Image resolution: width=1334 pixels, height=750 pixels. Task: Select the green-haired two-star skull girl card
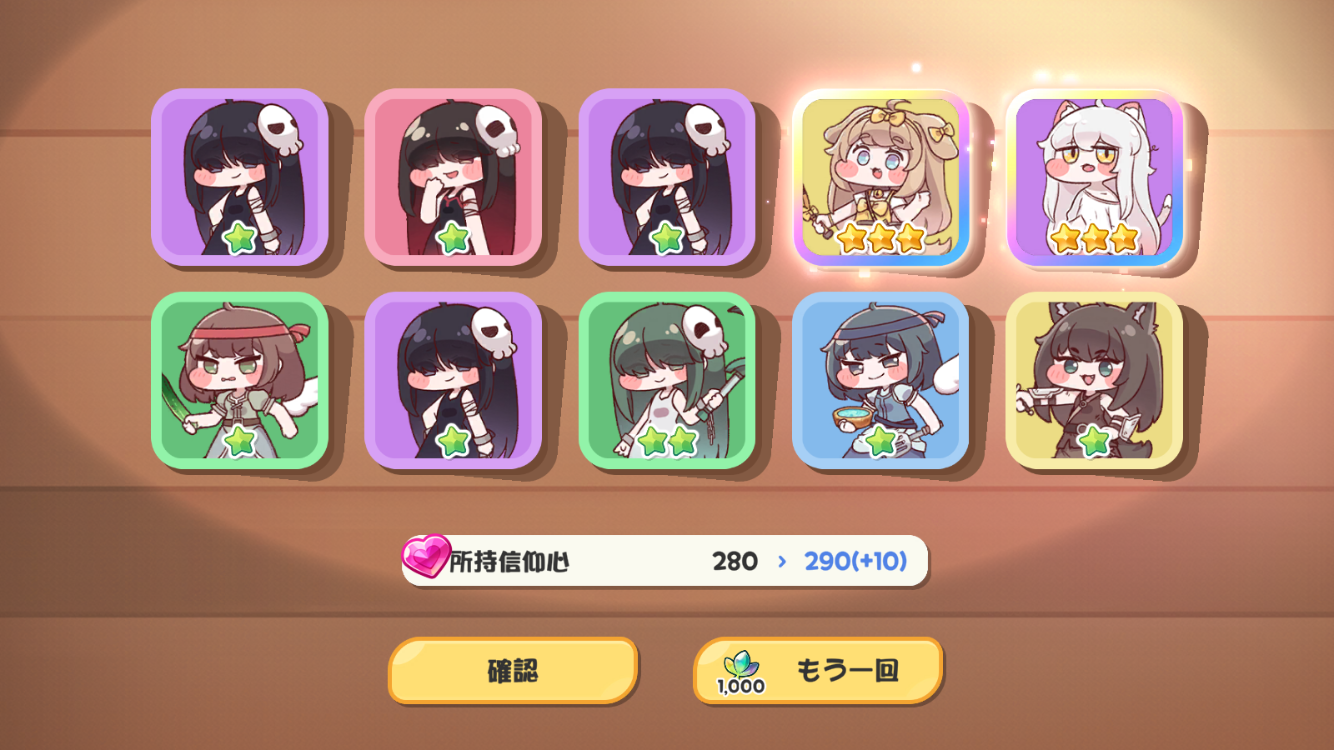point(666,380)
